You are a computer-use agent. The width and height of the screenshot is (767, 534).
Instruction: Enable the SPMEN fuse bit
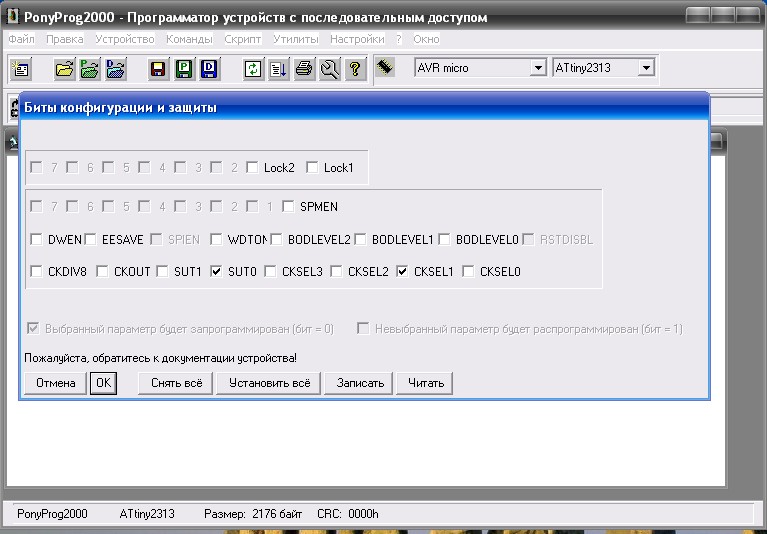click(288, 206)
